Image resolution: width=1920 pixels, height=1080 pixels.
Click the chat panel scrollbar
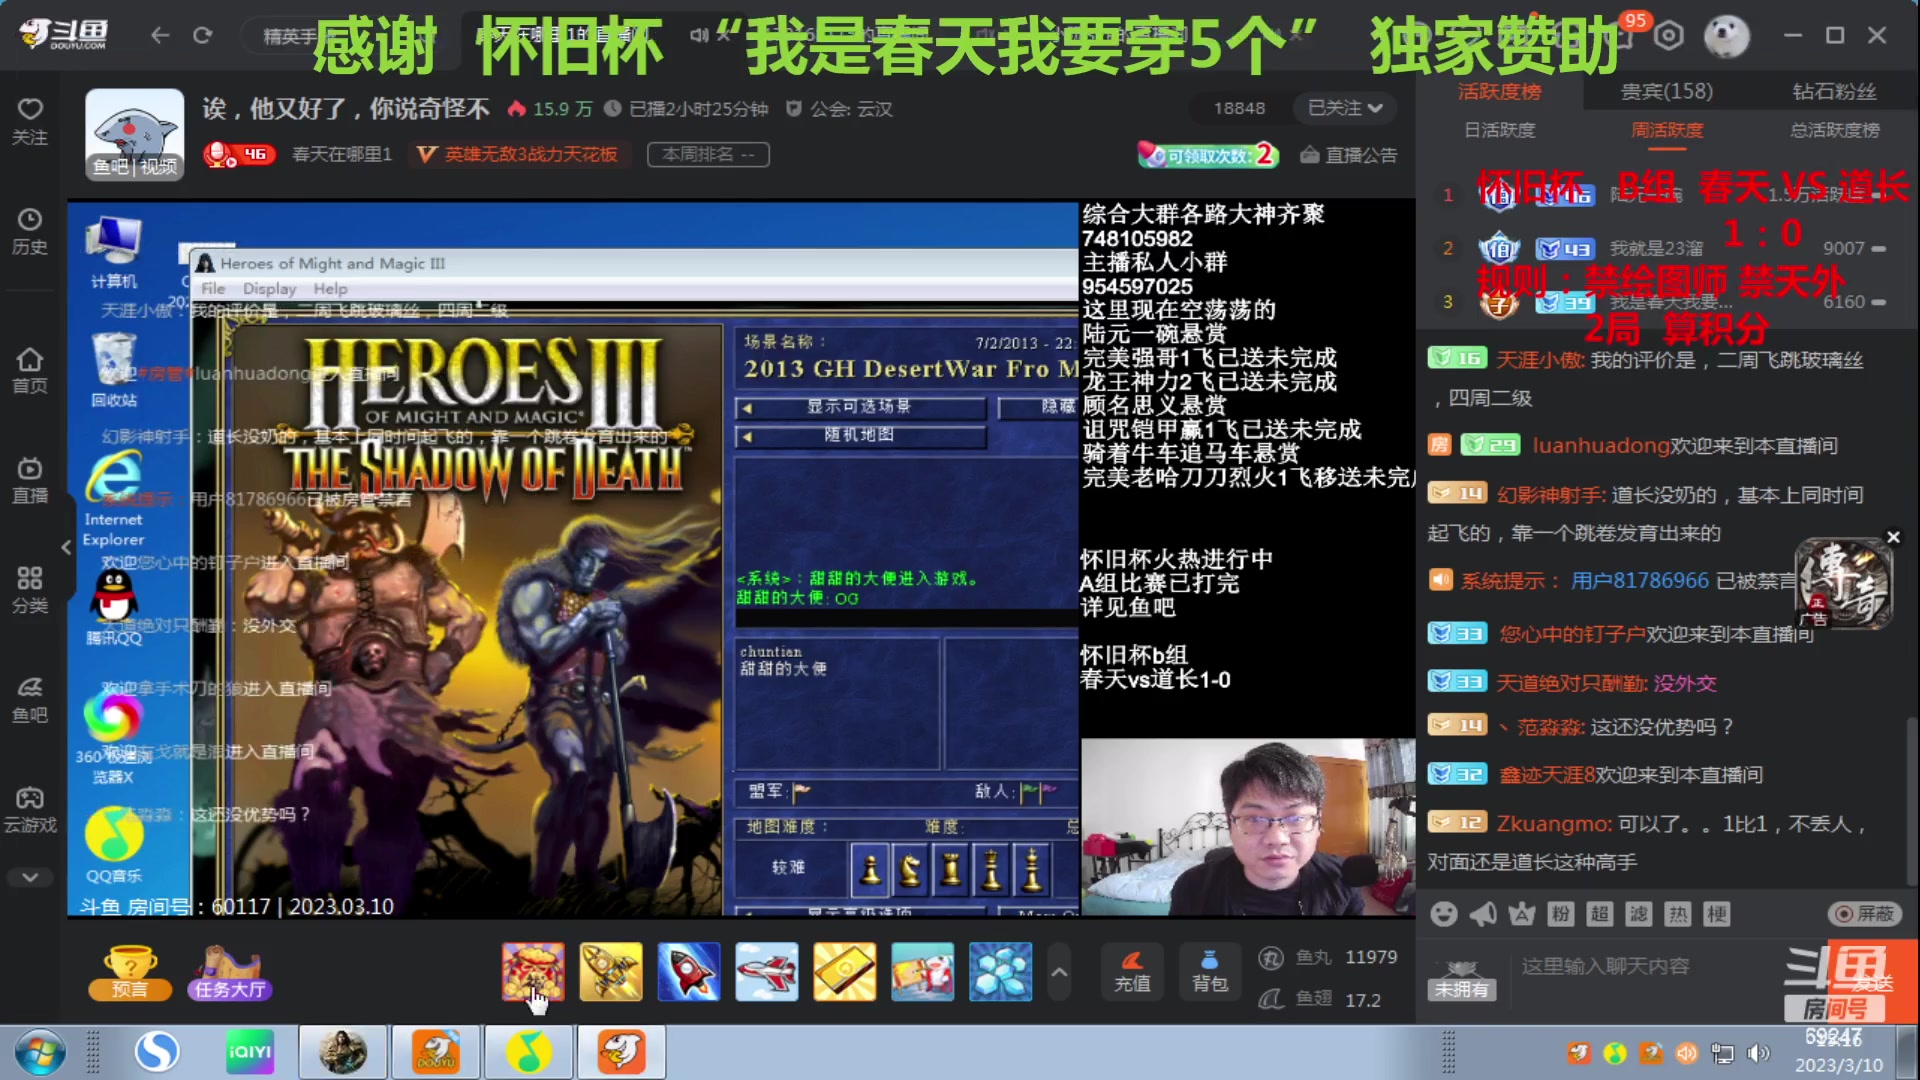(1911, 800)
